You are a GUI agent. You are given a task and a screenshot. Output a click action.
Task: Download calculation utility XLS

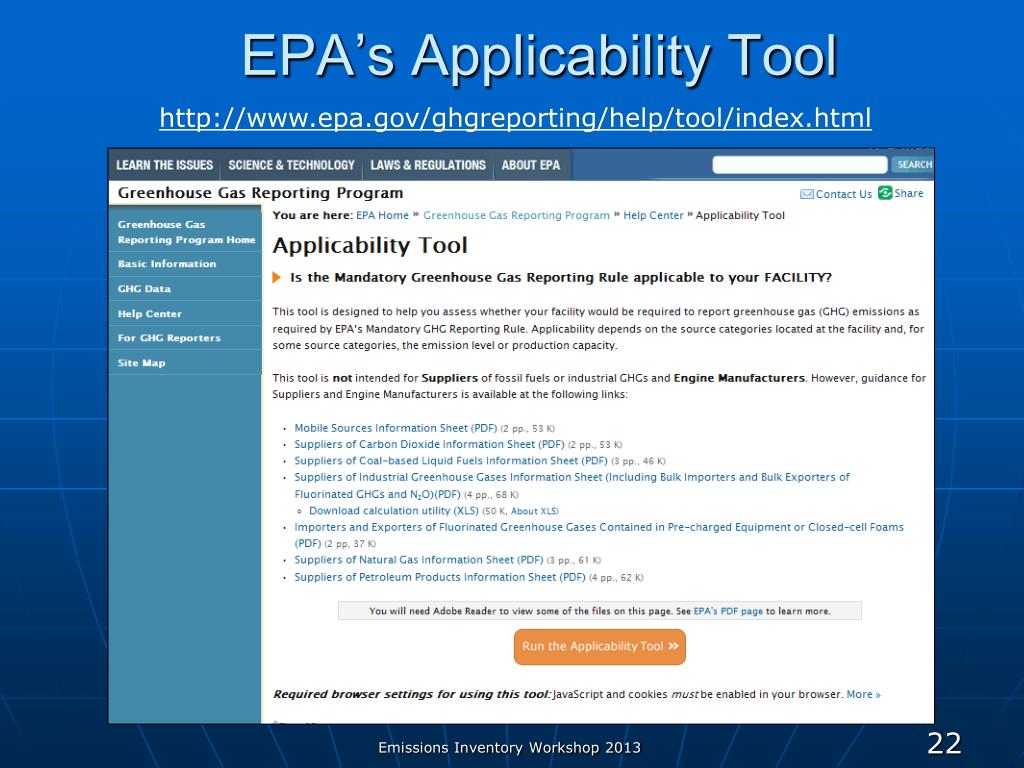(394, 511)
